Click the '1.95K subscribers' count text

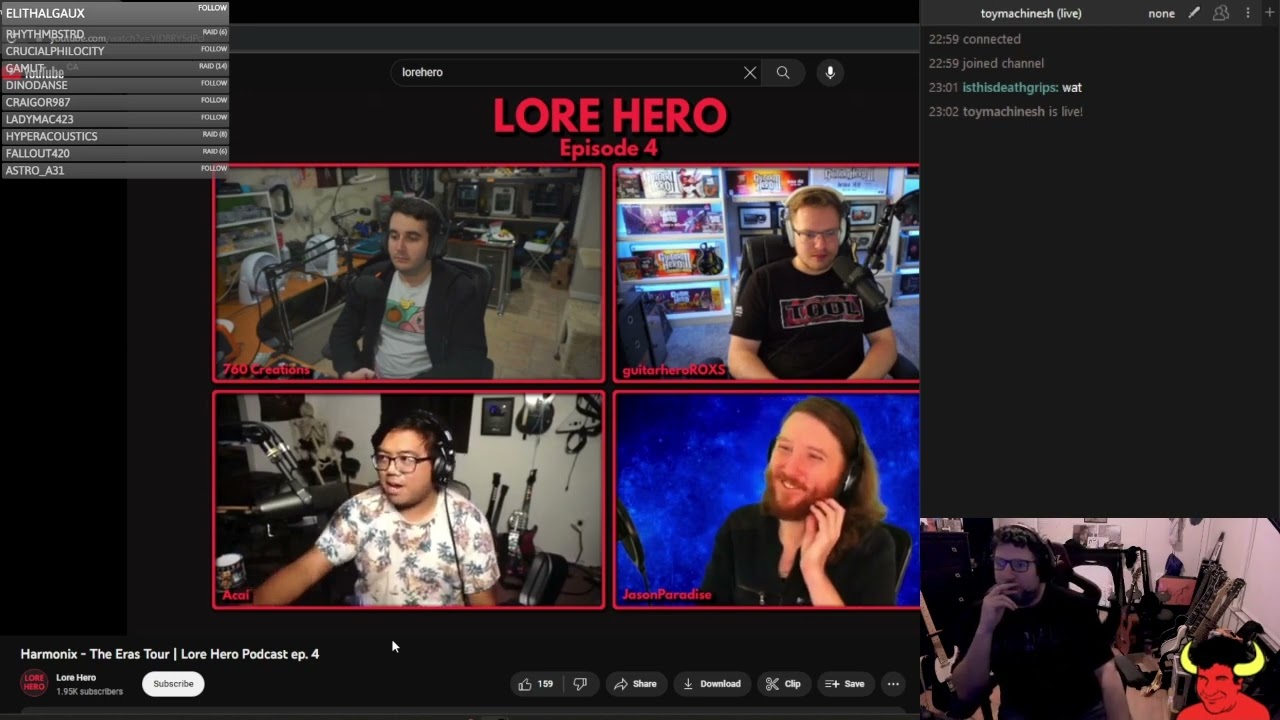(x=89, y=692)
